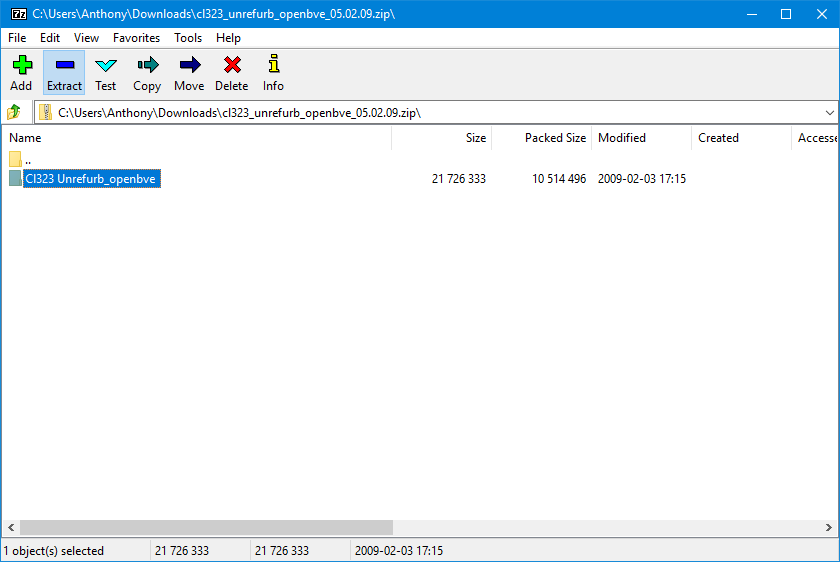Click the Cl323 Unrefurb_openbve folder icon
Screen dimensions: 840x562
(x=15, y=178)
